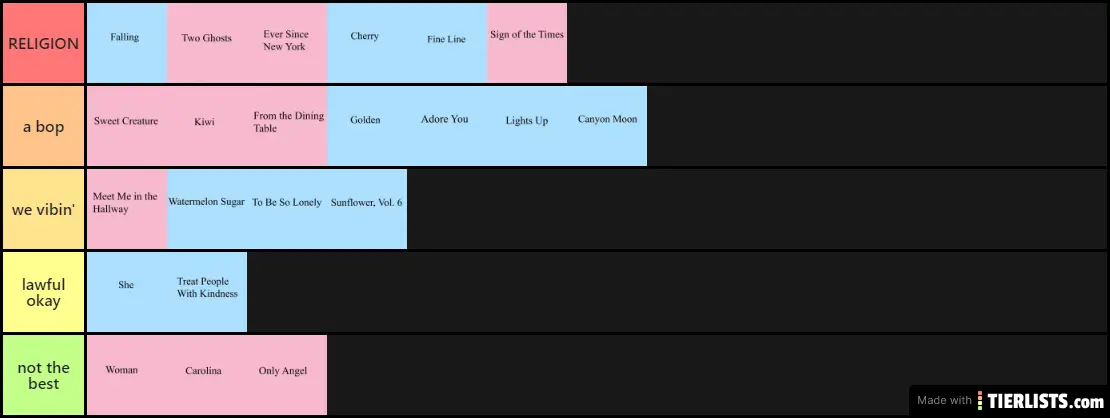Click the Kiwi song tile

207,126
